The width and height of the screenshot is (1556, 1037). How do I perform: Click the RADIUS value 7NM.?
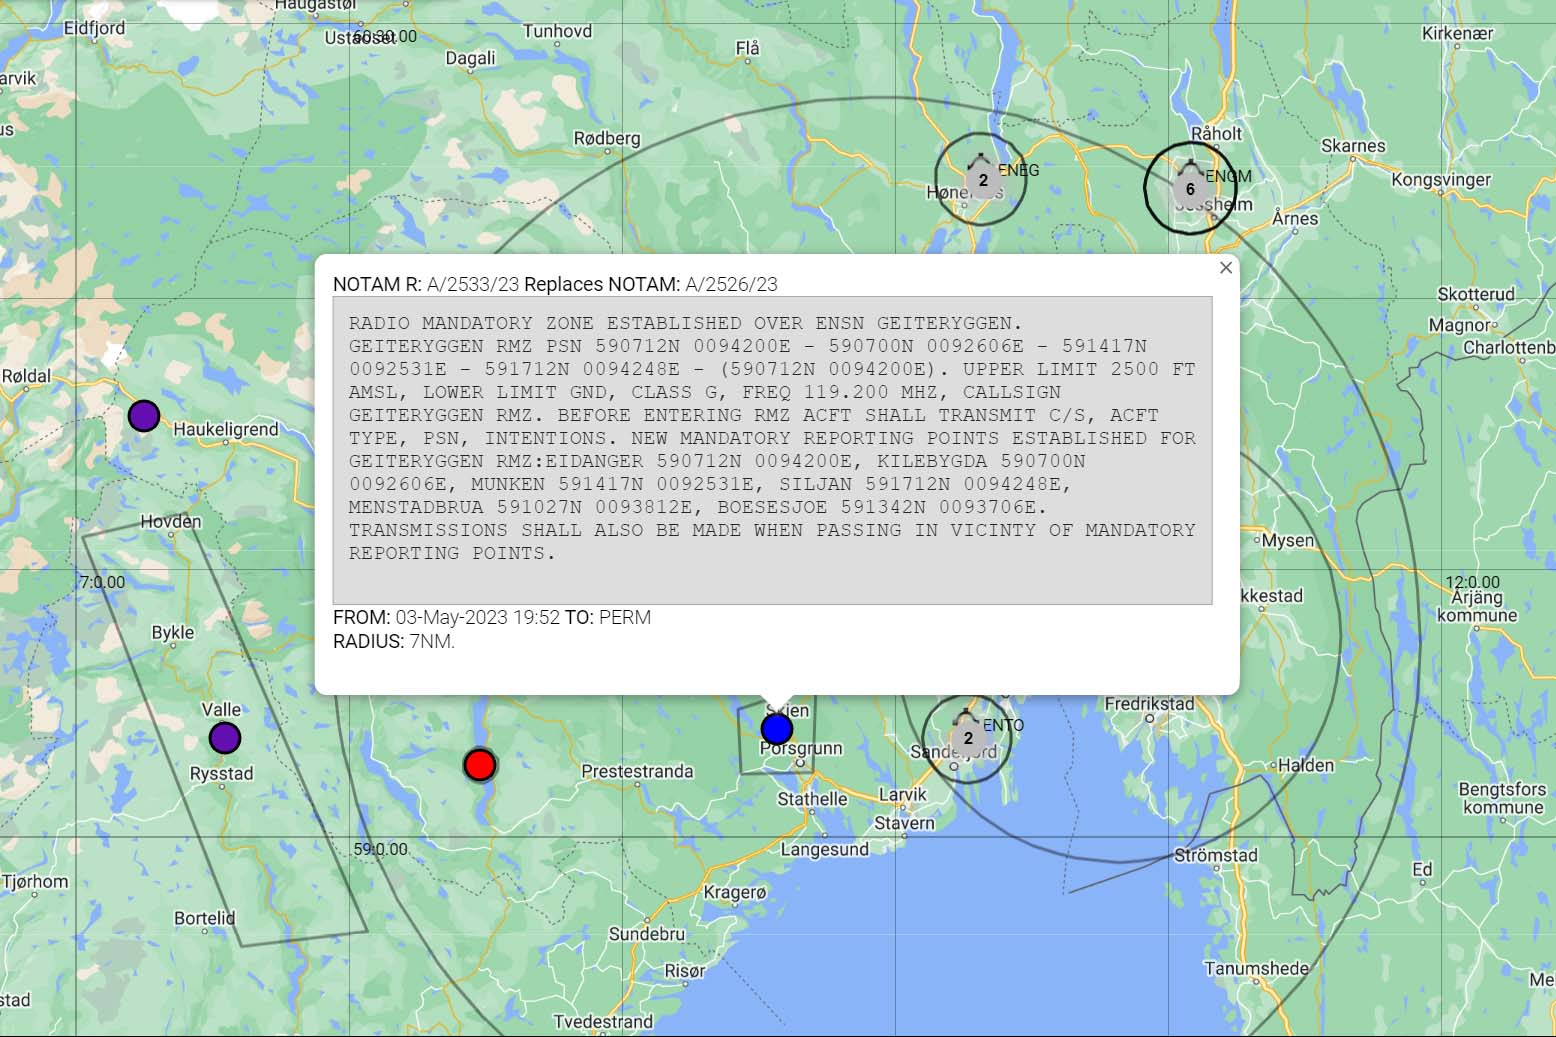432,641
